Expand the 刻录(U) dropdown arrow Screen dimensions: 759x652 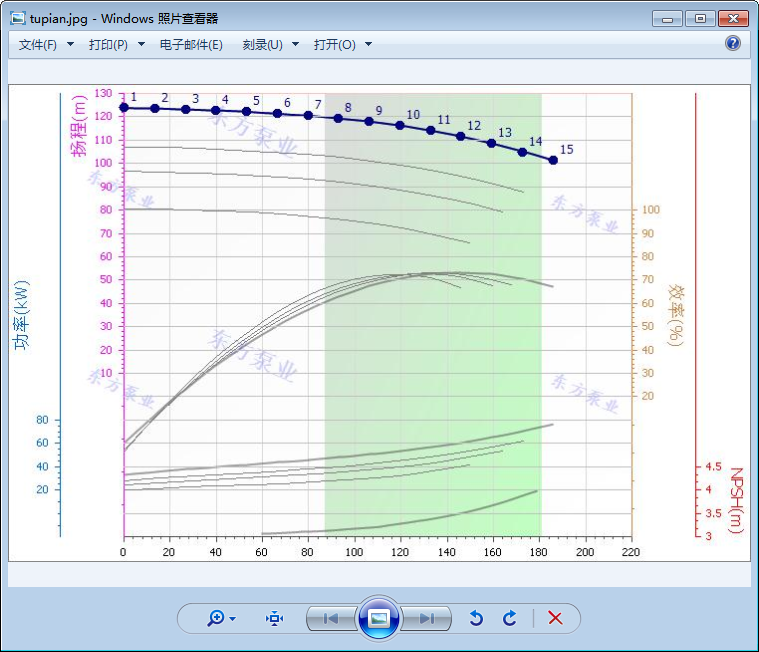tap(295, 44)
